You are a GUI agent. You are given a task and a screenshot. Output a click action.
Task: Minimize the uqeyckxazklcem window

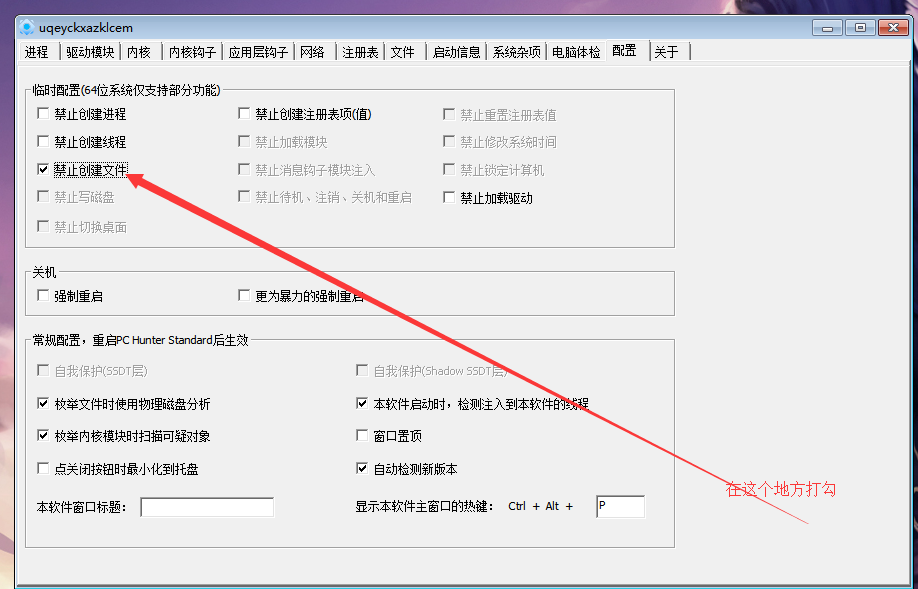(x=828, y=28)
